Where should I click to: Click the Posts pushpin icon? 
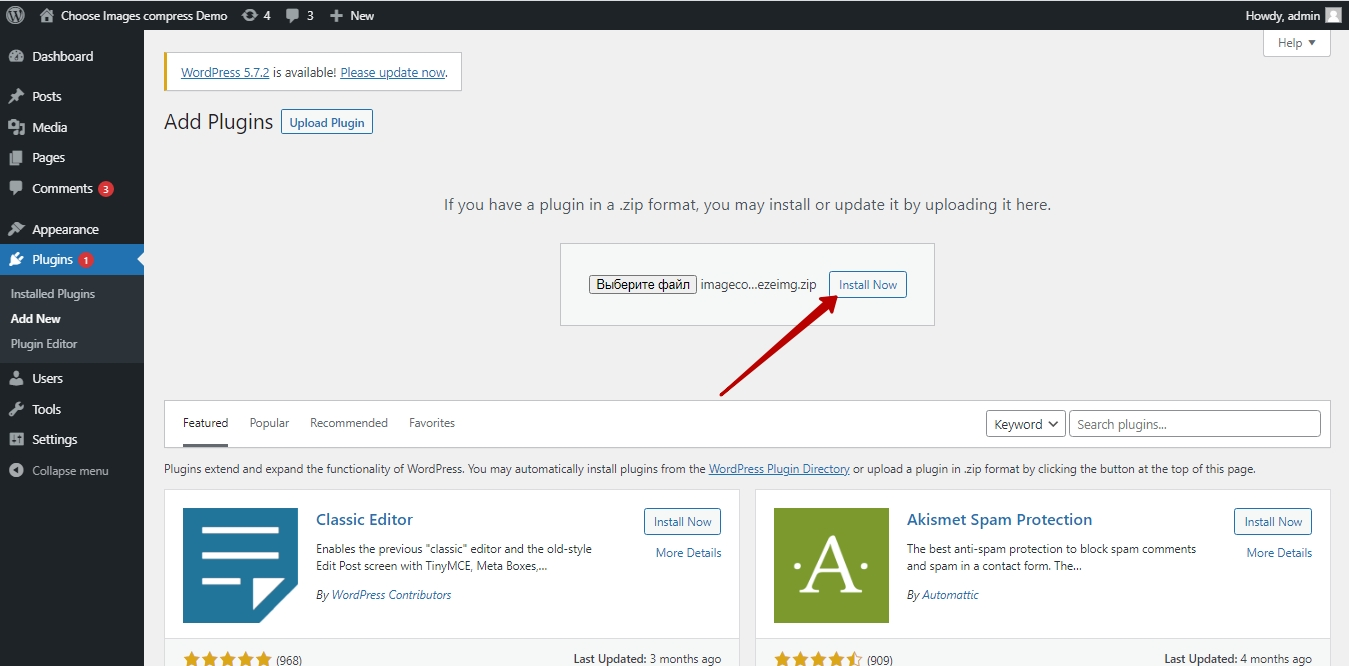16,97
